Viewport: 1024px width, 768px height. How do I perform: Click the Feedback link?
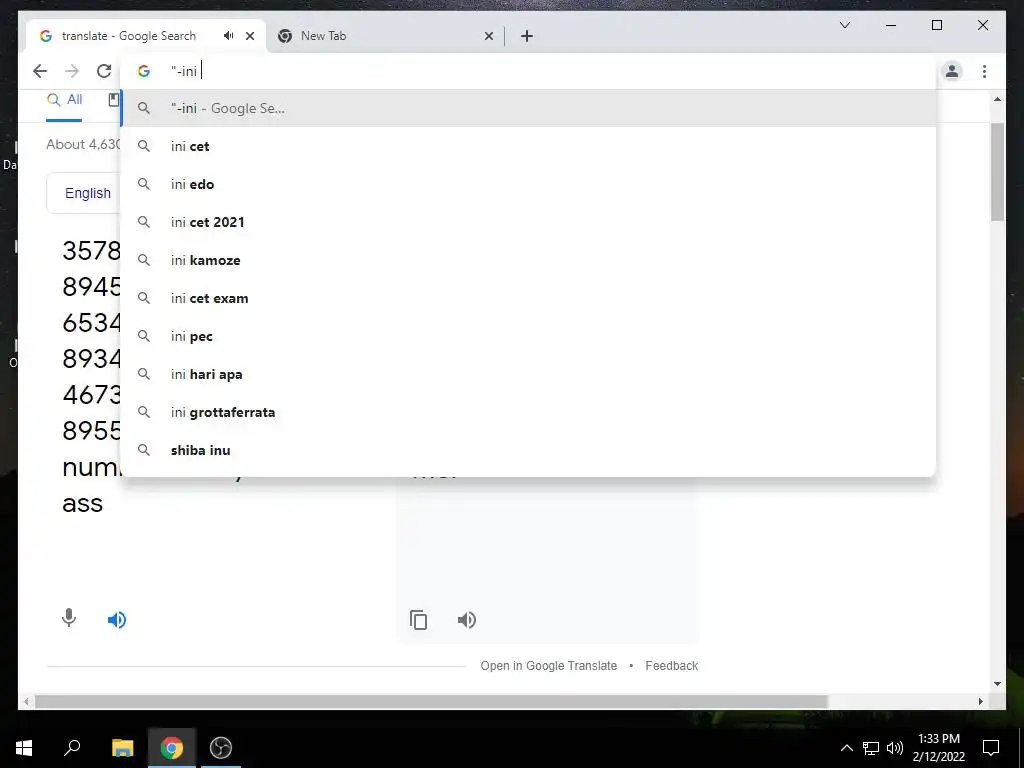[x=671, y=665]
